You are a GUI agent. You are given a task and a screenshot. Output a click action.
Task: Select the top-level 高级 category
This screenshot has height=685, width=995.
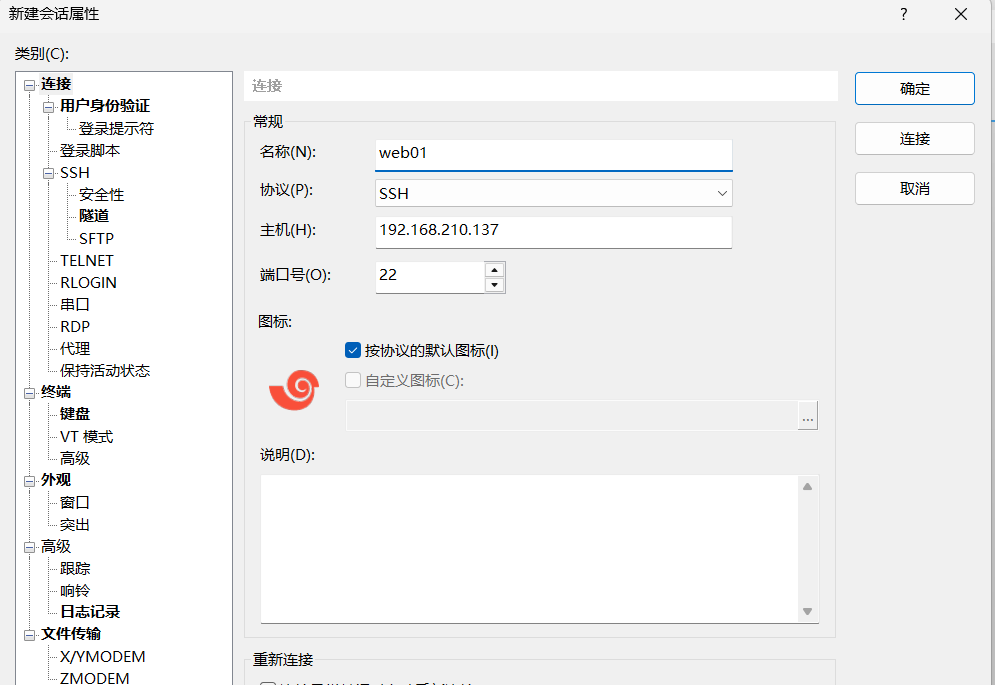coord(56,546)
